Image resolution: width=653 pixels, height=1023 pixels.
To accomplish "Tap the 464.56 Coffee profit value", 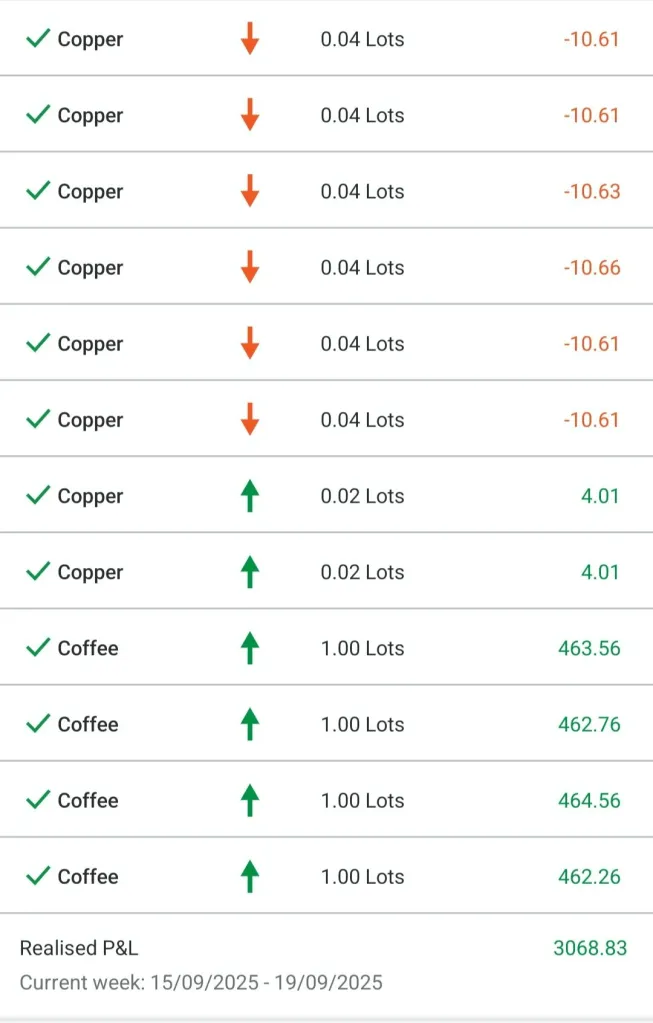I will click(x=589, y=800).
